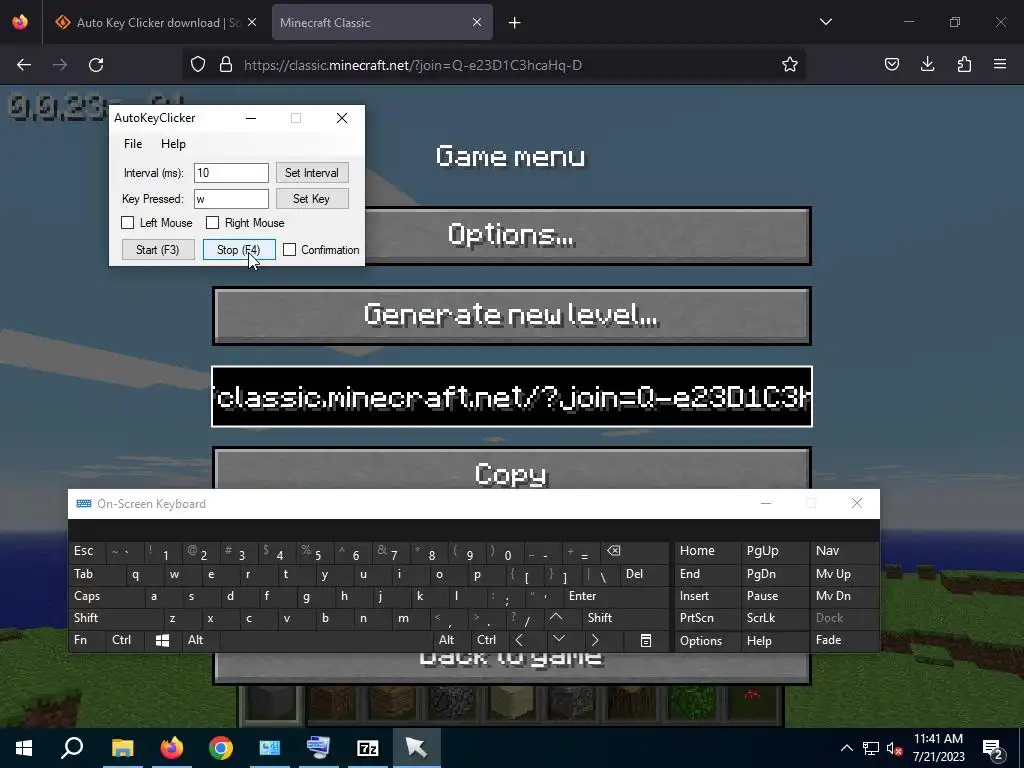Go back using the browser back arrow

pyautogui.click(x=24, y=65)
